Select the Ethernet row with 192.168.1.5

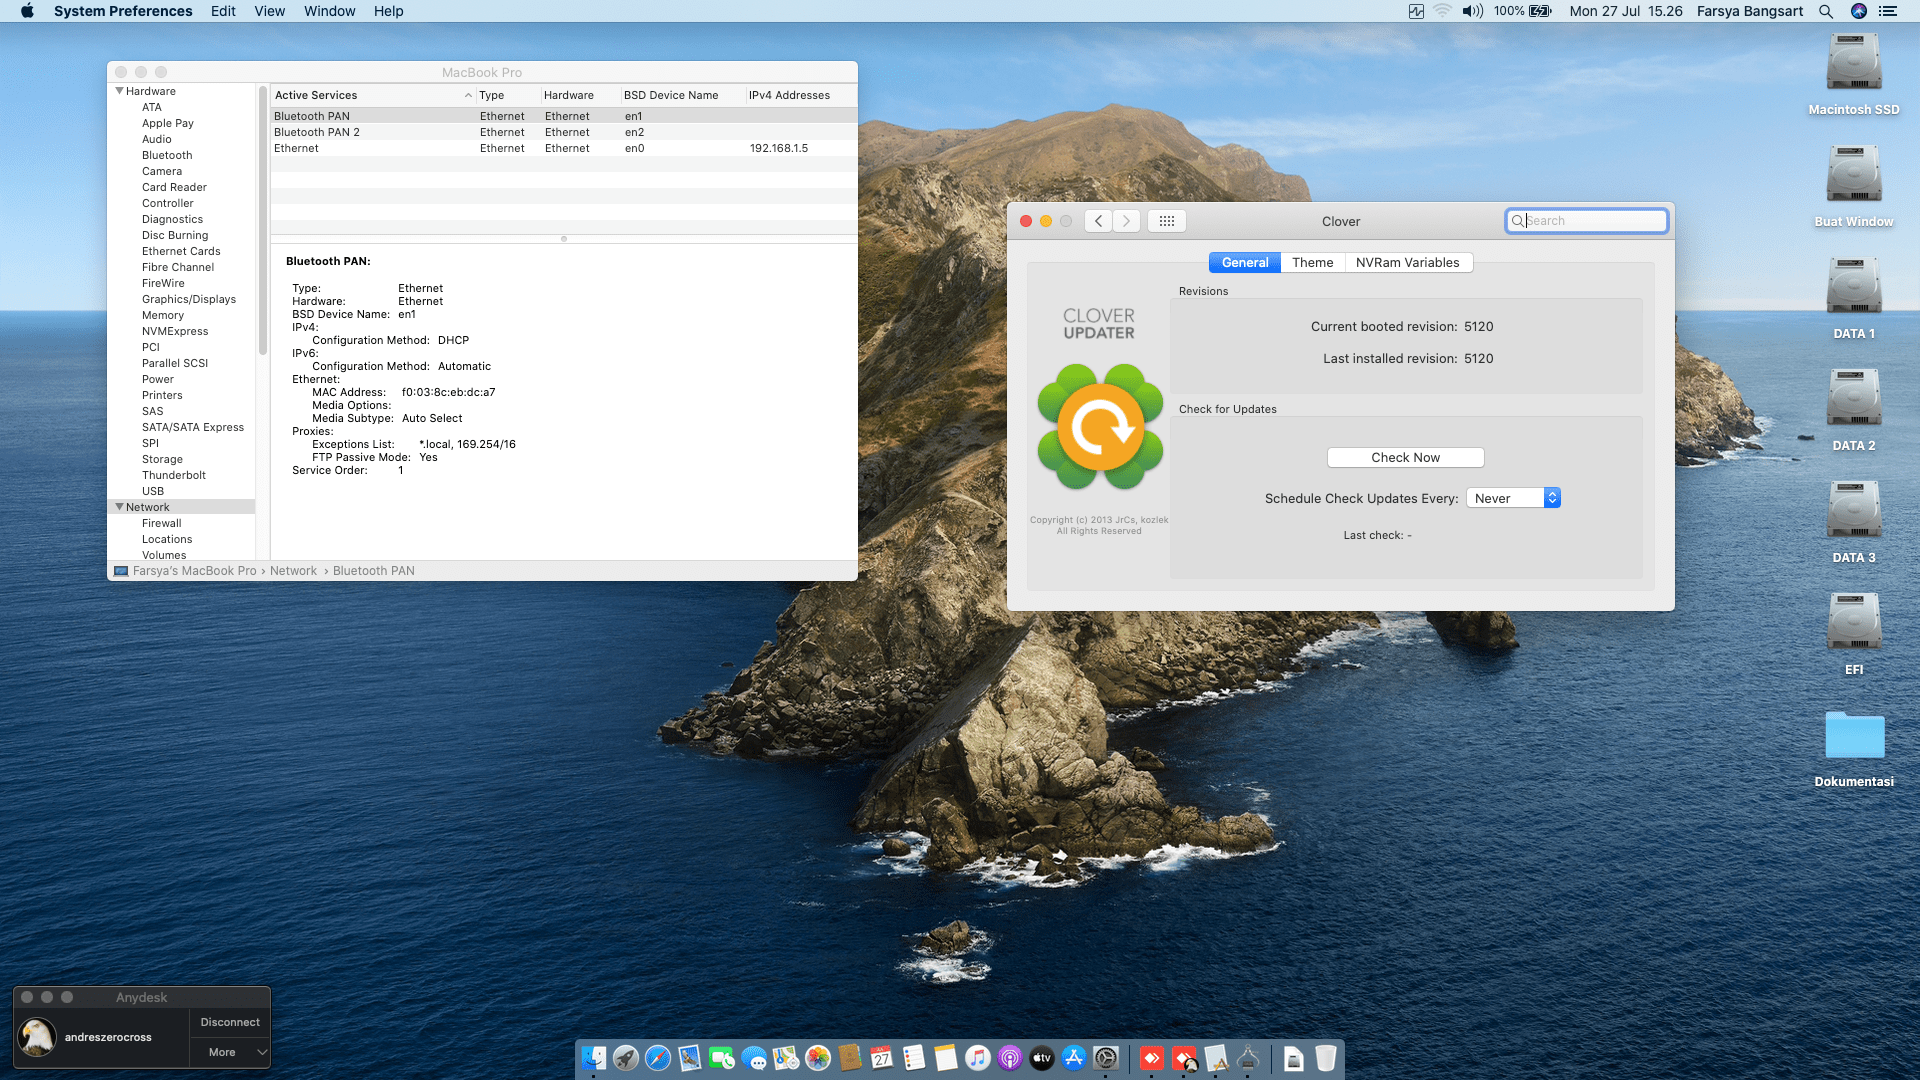point(563,148)
